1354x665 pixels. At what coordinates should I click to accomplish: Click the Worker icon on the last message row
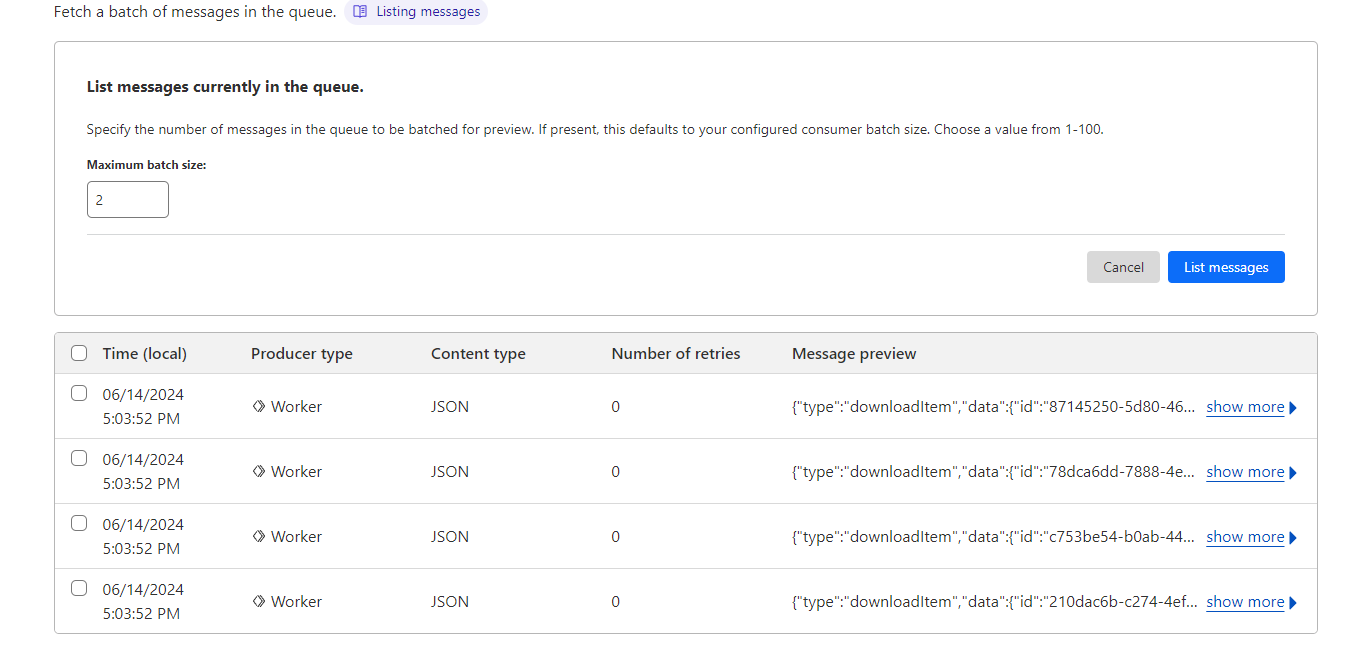pos(259,600)
